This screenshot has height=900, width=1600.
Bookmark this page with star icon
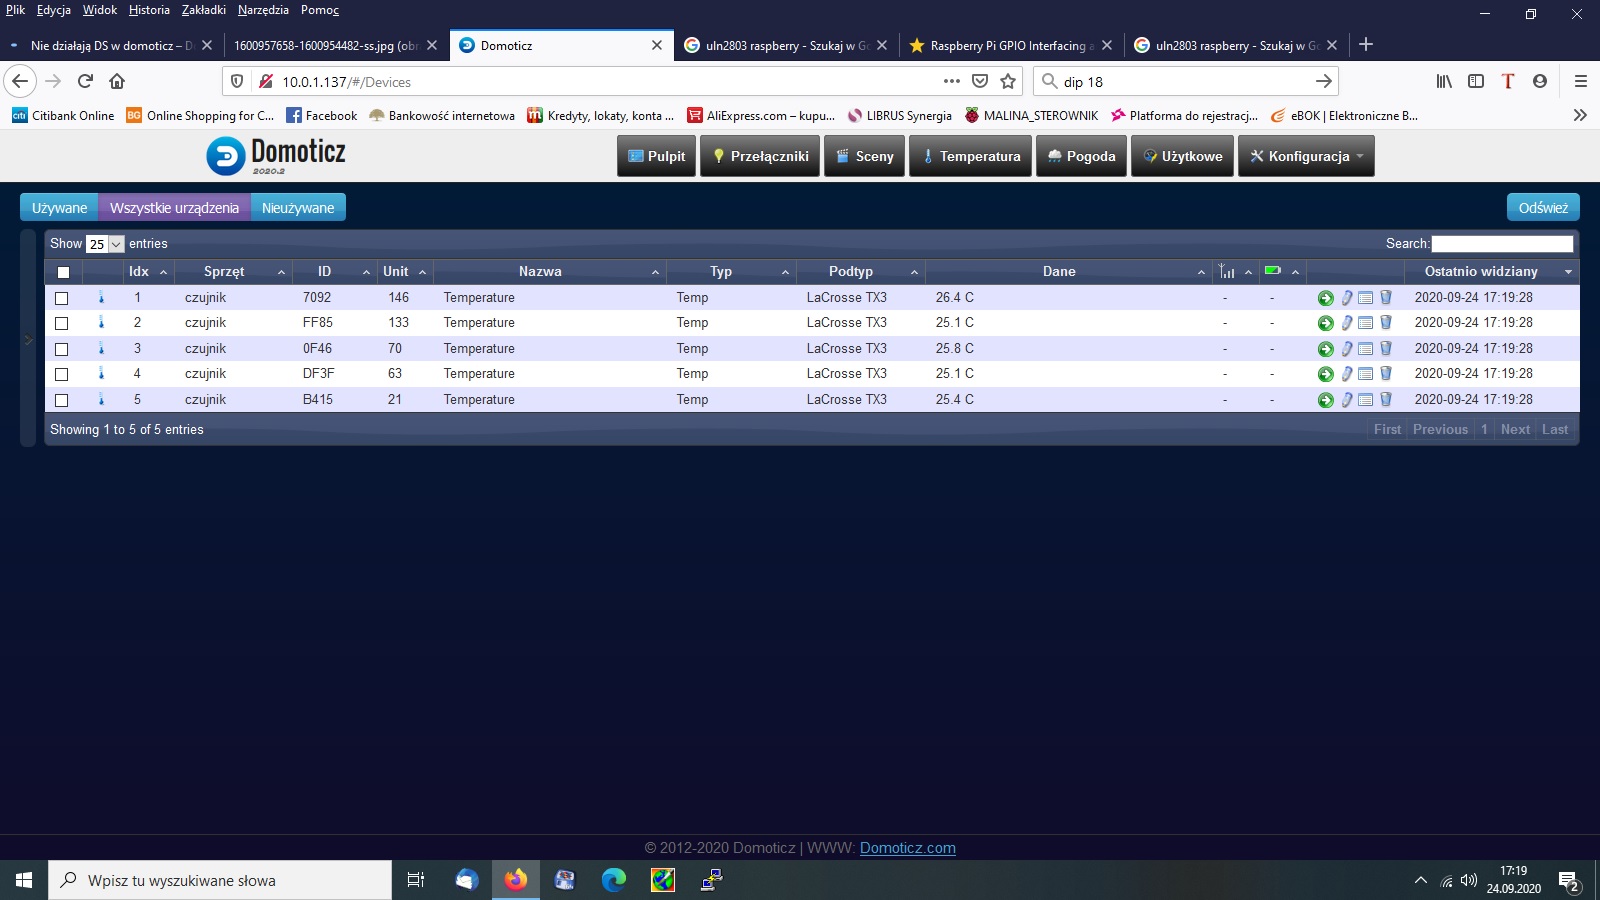pos(1008,82)
